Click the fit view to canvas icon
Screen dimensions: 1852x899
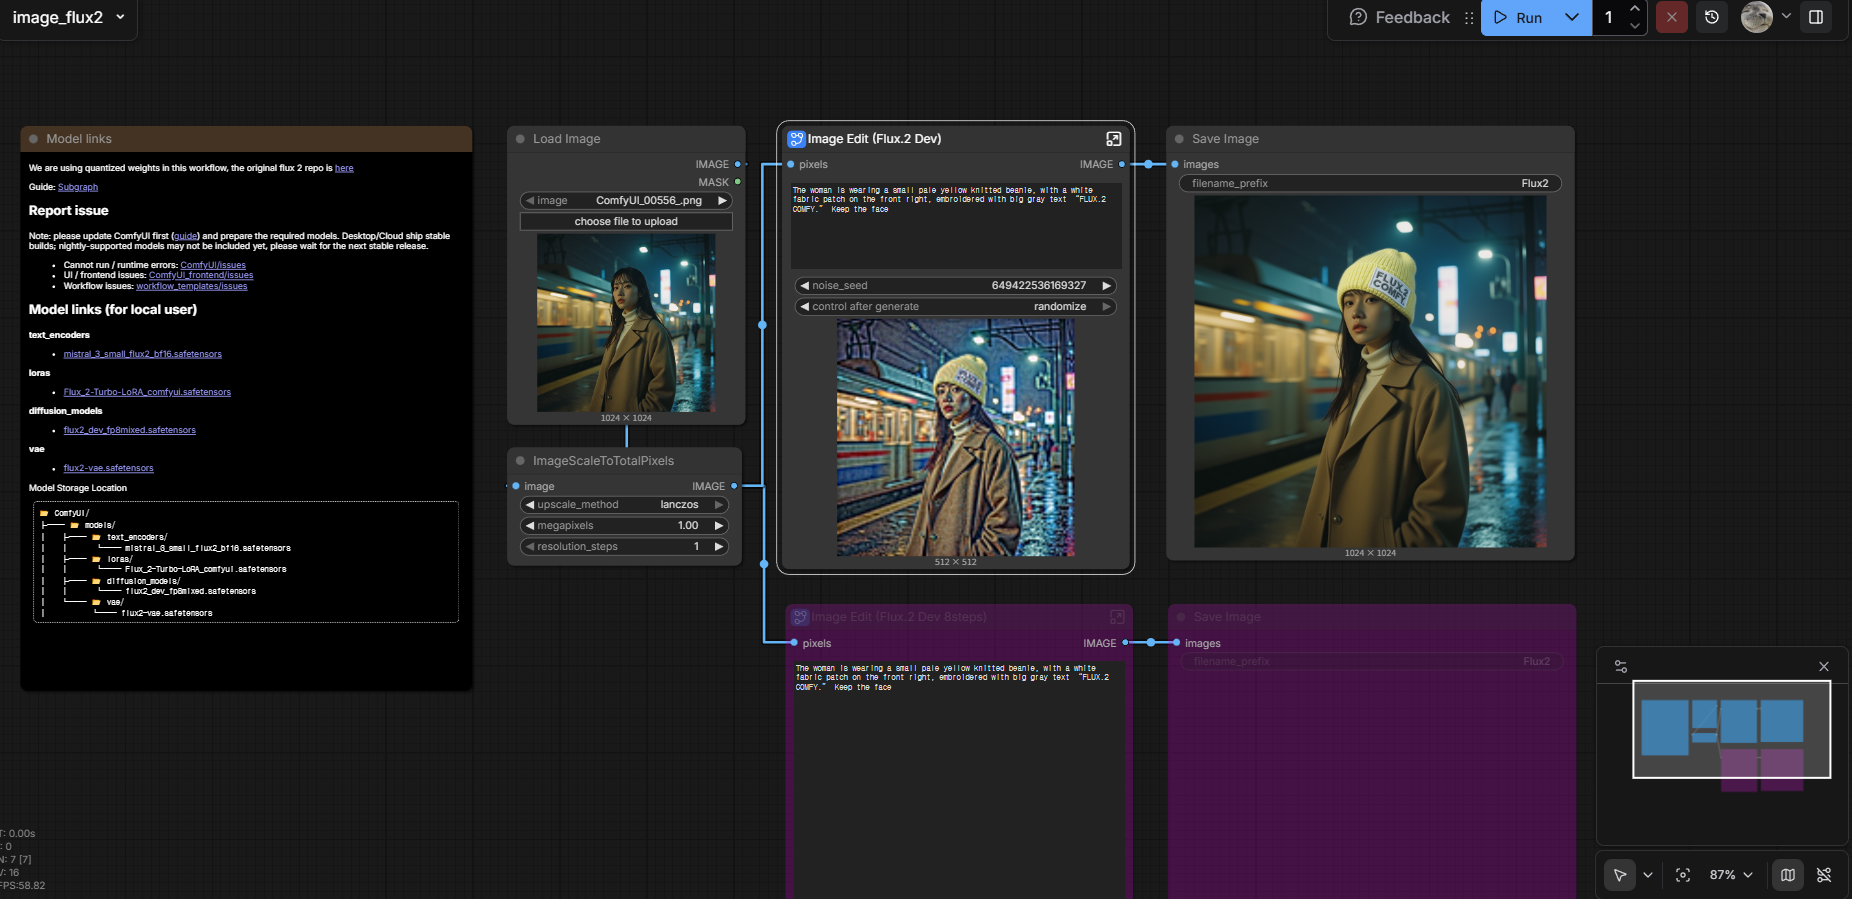[1683, 875]
